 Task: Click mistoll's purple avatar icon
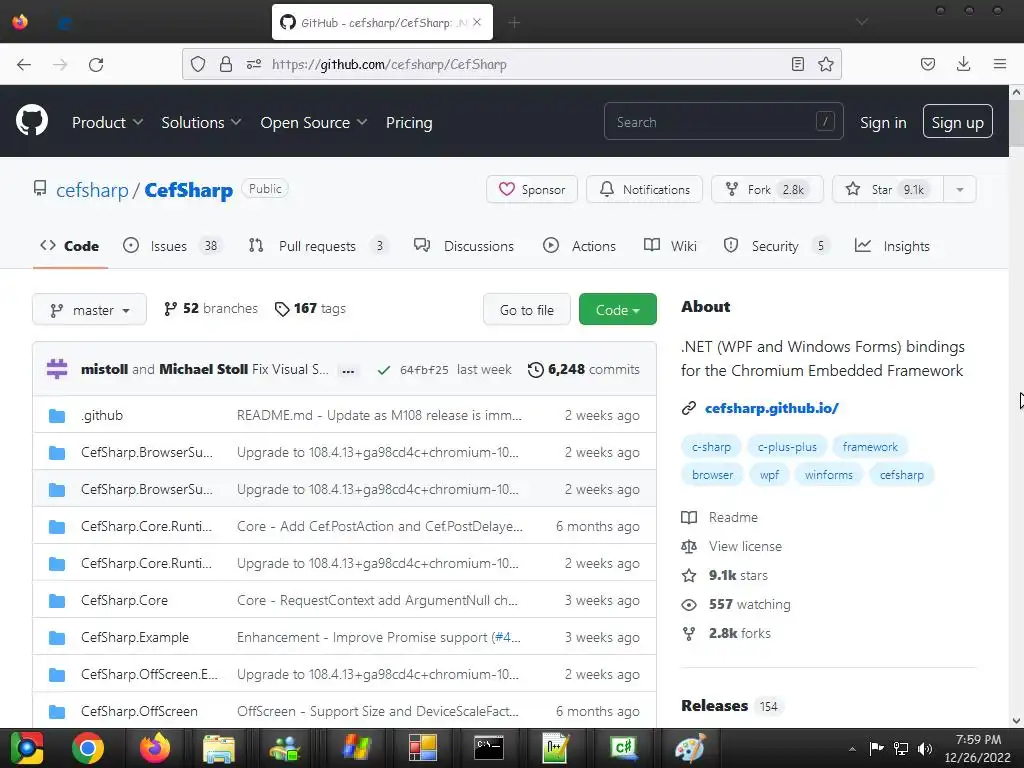(x=57, y=369)
